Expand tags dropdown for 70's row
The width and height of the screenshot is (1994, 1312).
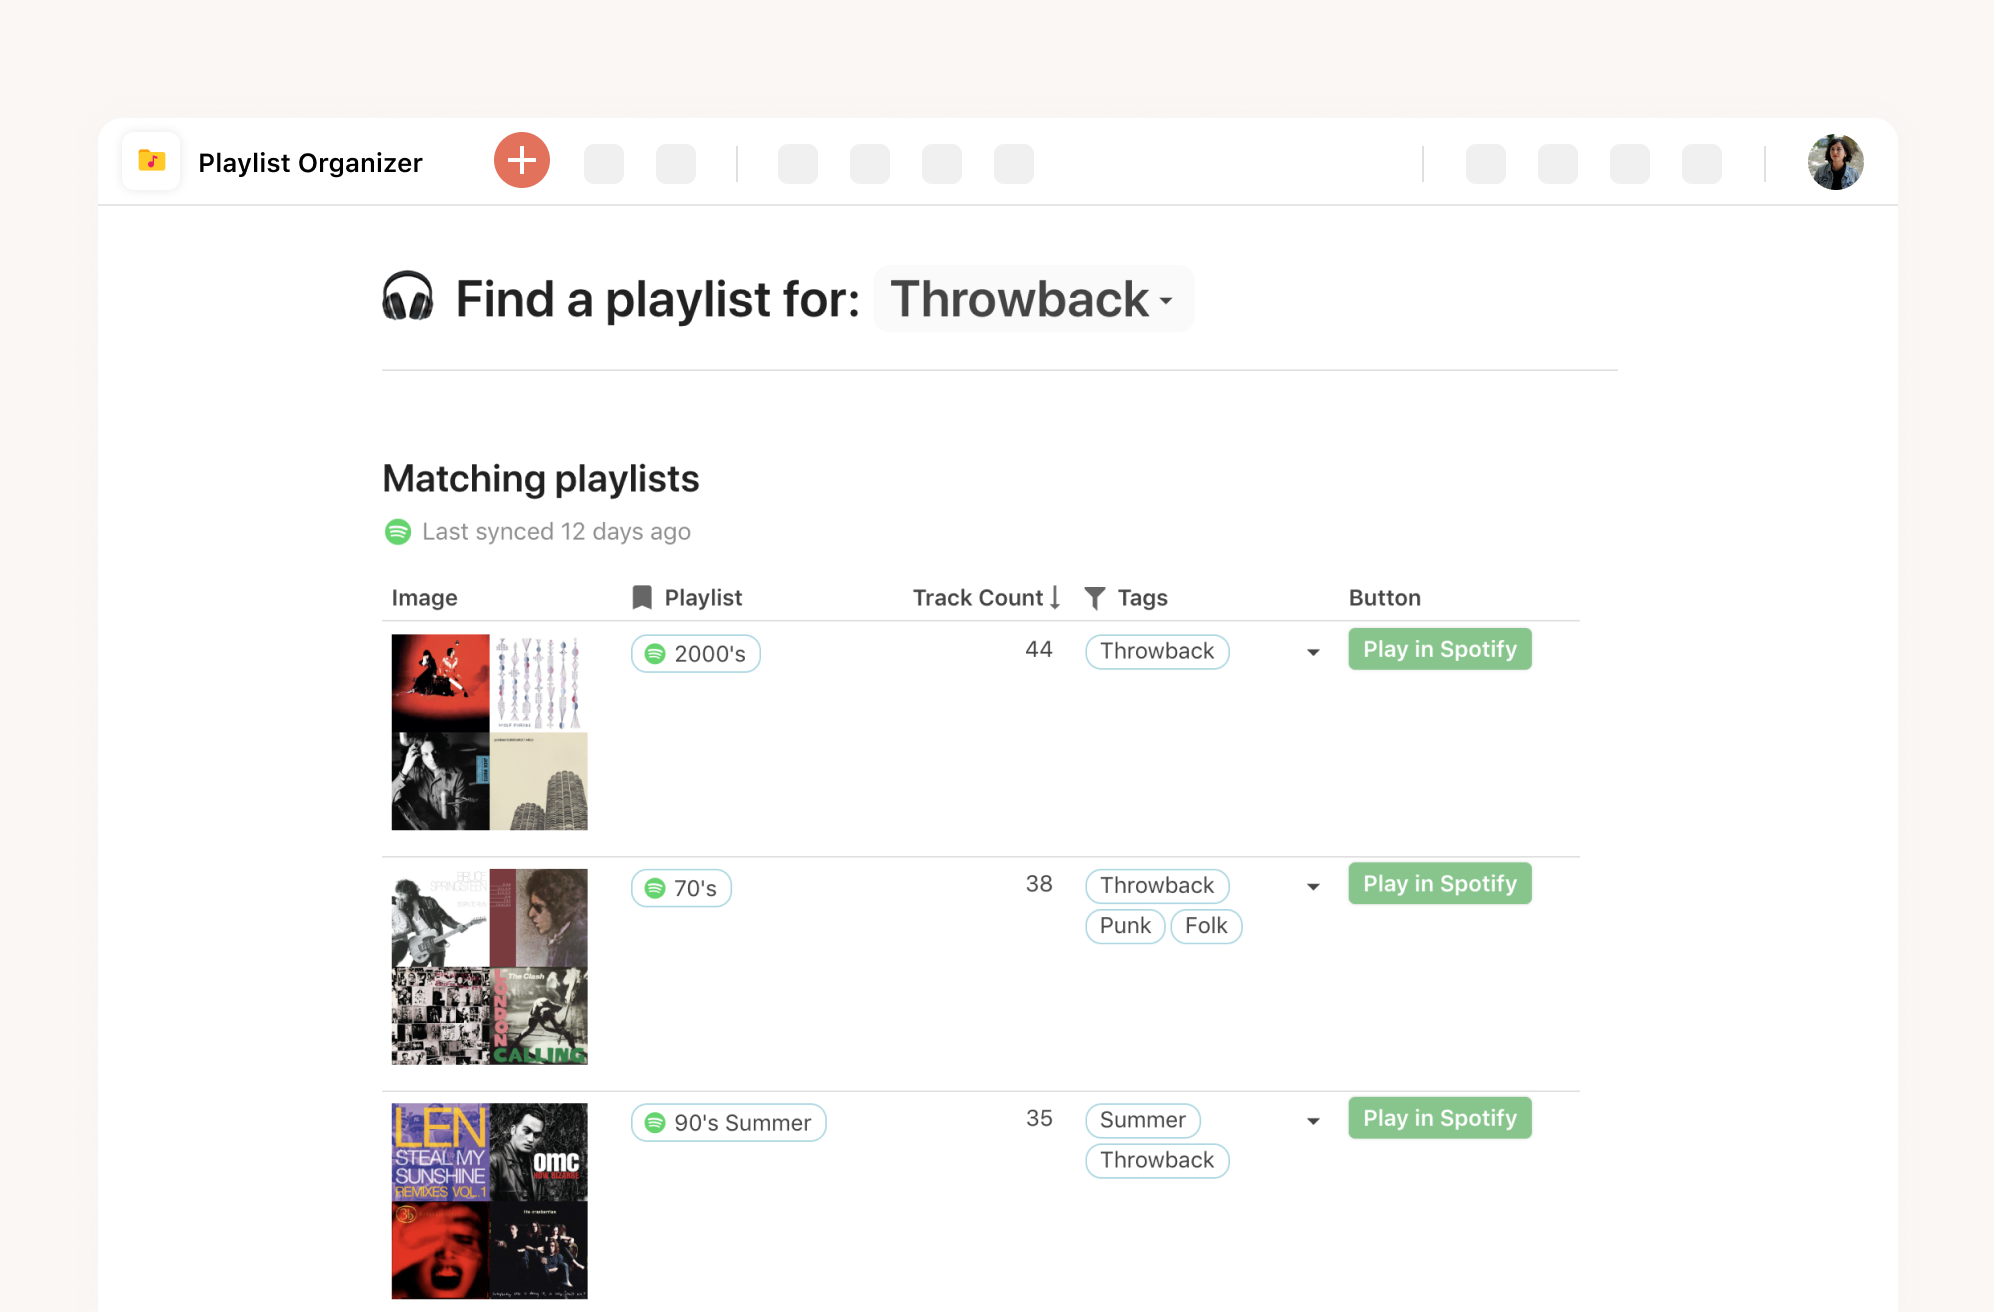pos(1313,887)
